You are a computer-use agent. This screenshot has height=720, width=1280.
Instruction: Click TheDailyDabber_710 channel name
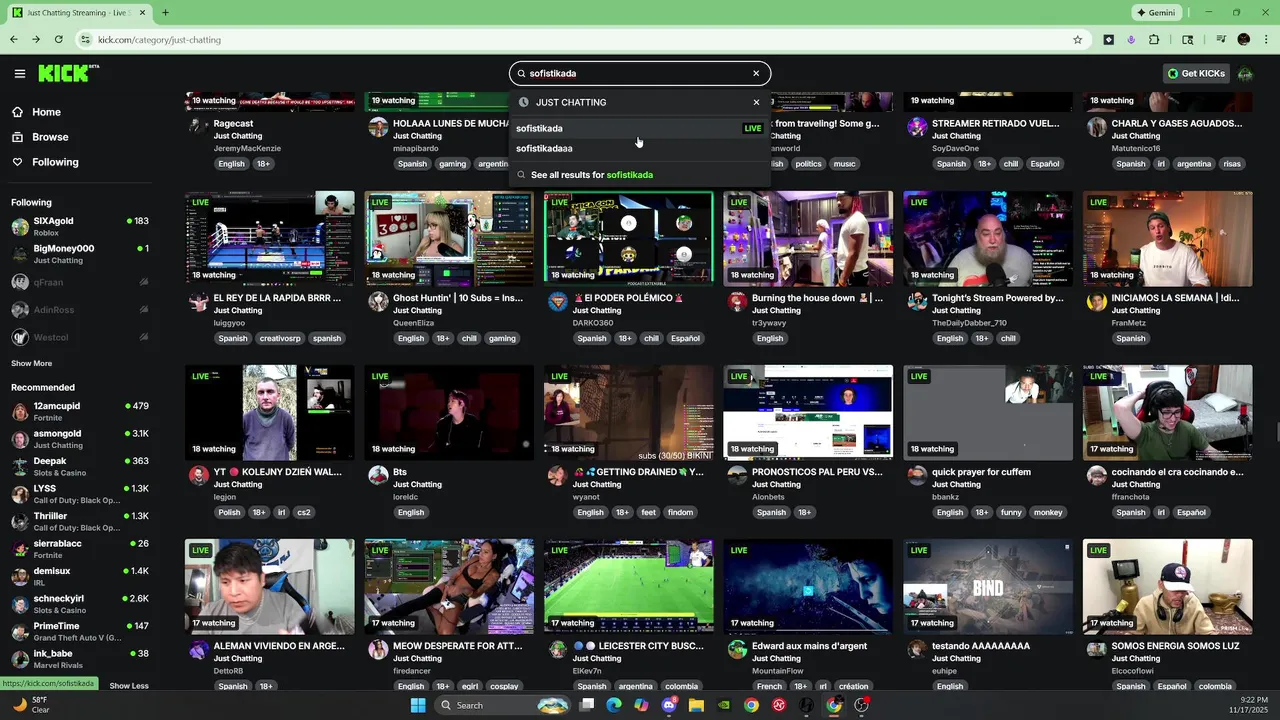tap(969, 323)
